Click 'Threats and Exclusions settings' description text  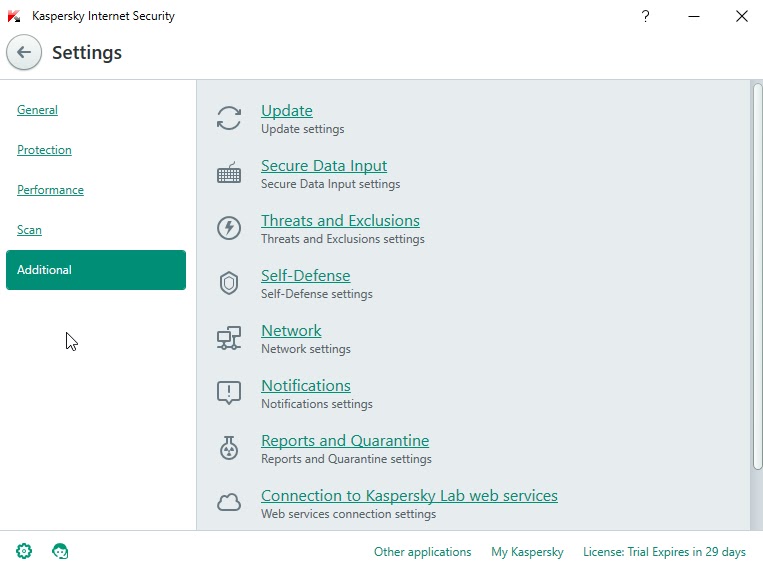tap(343, 239)
